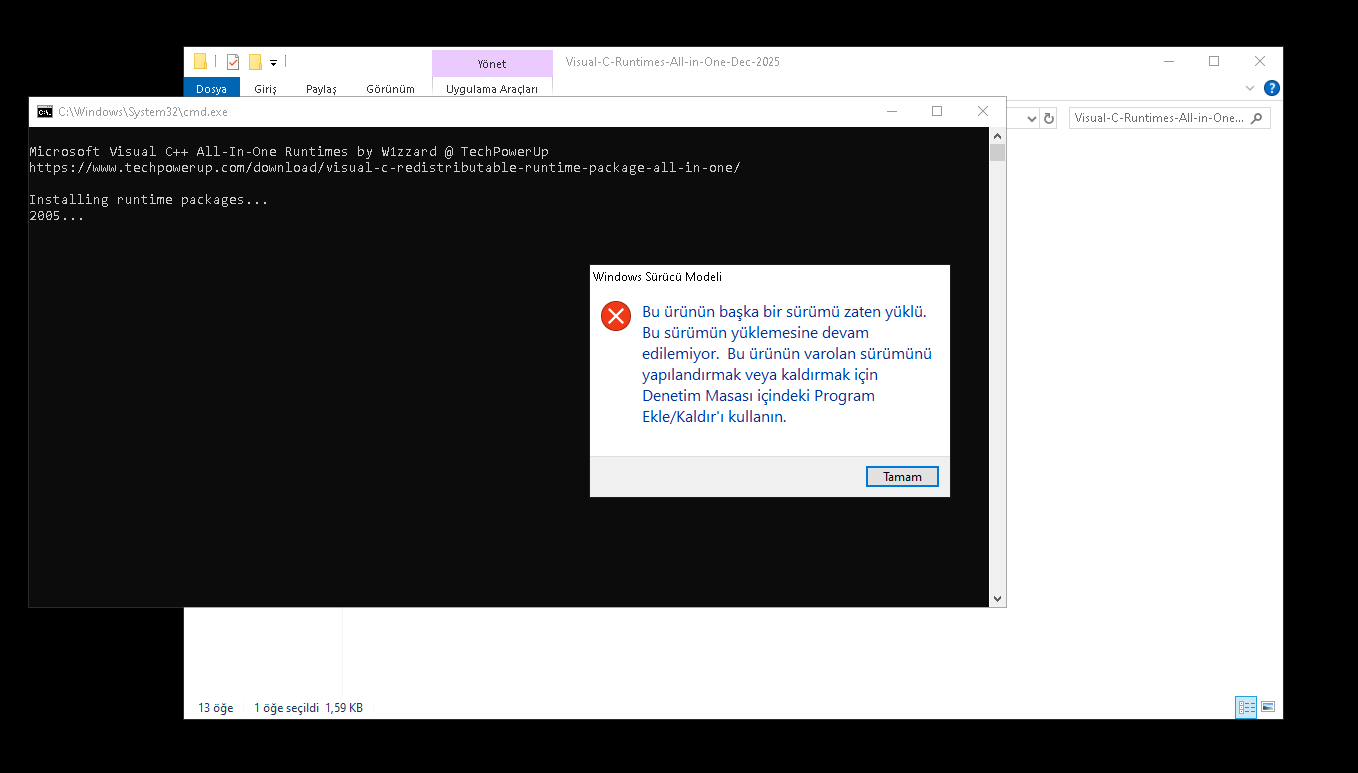
Task: Expand the Explorer ribbon with the chevron
Action: click(1249, 88)
